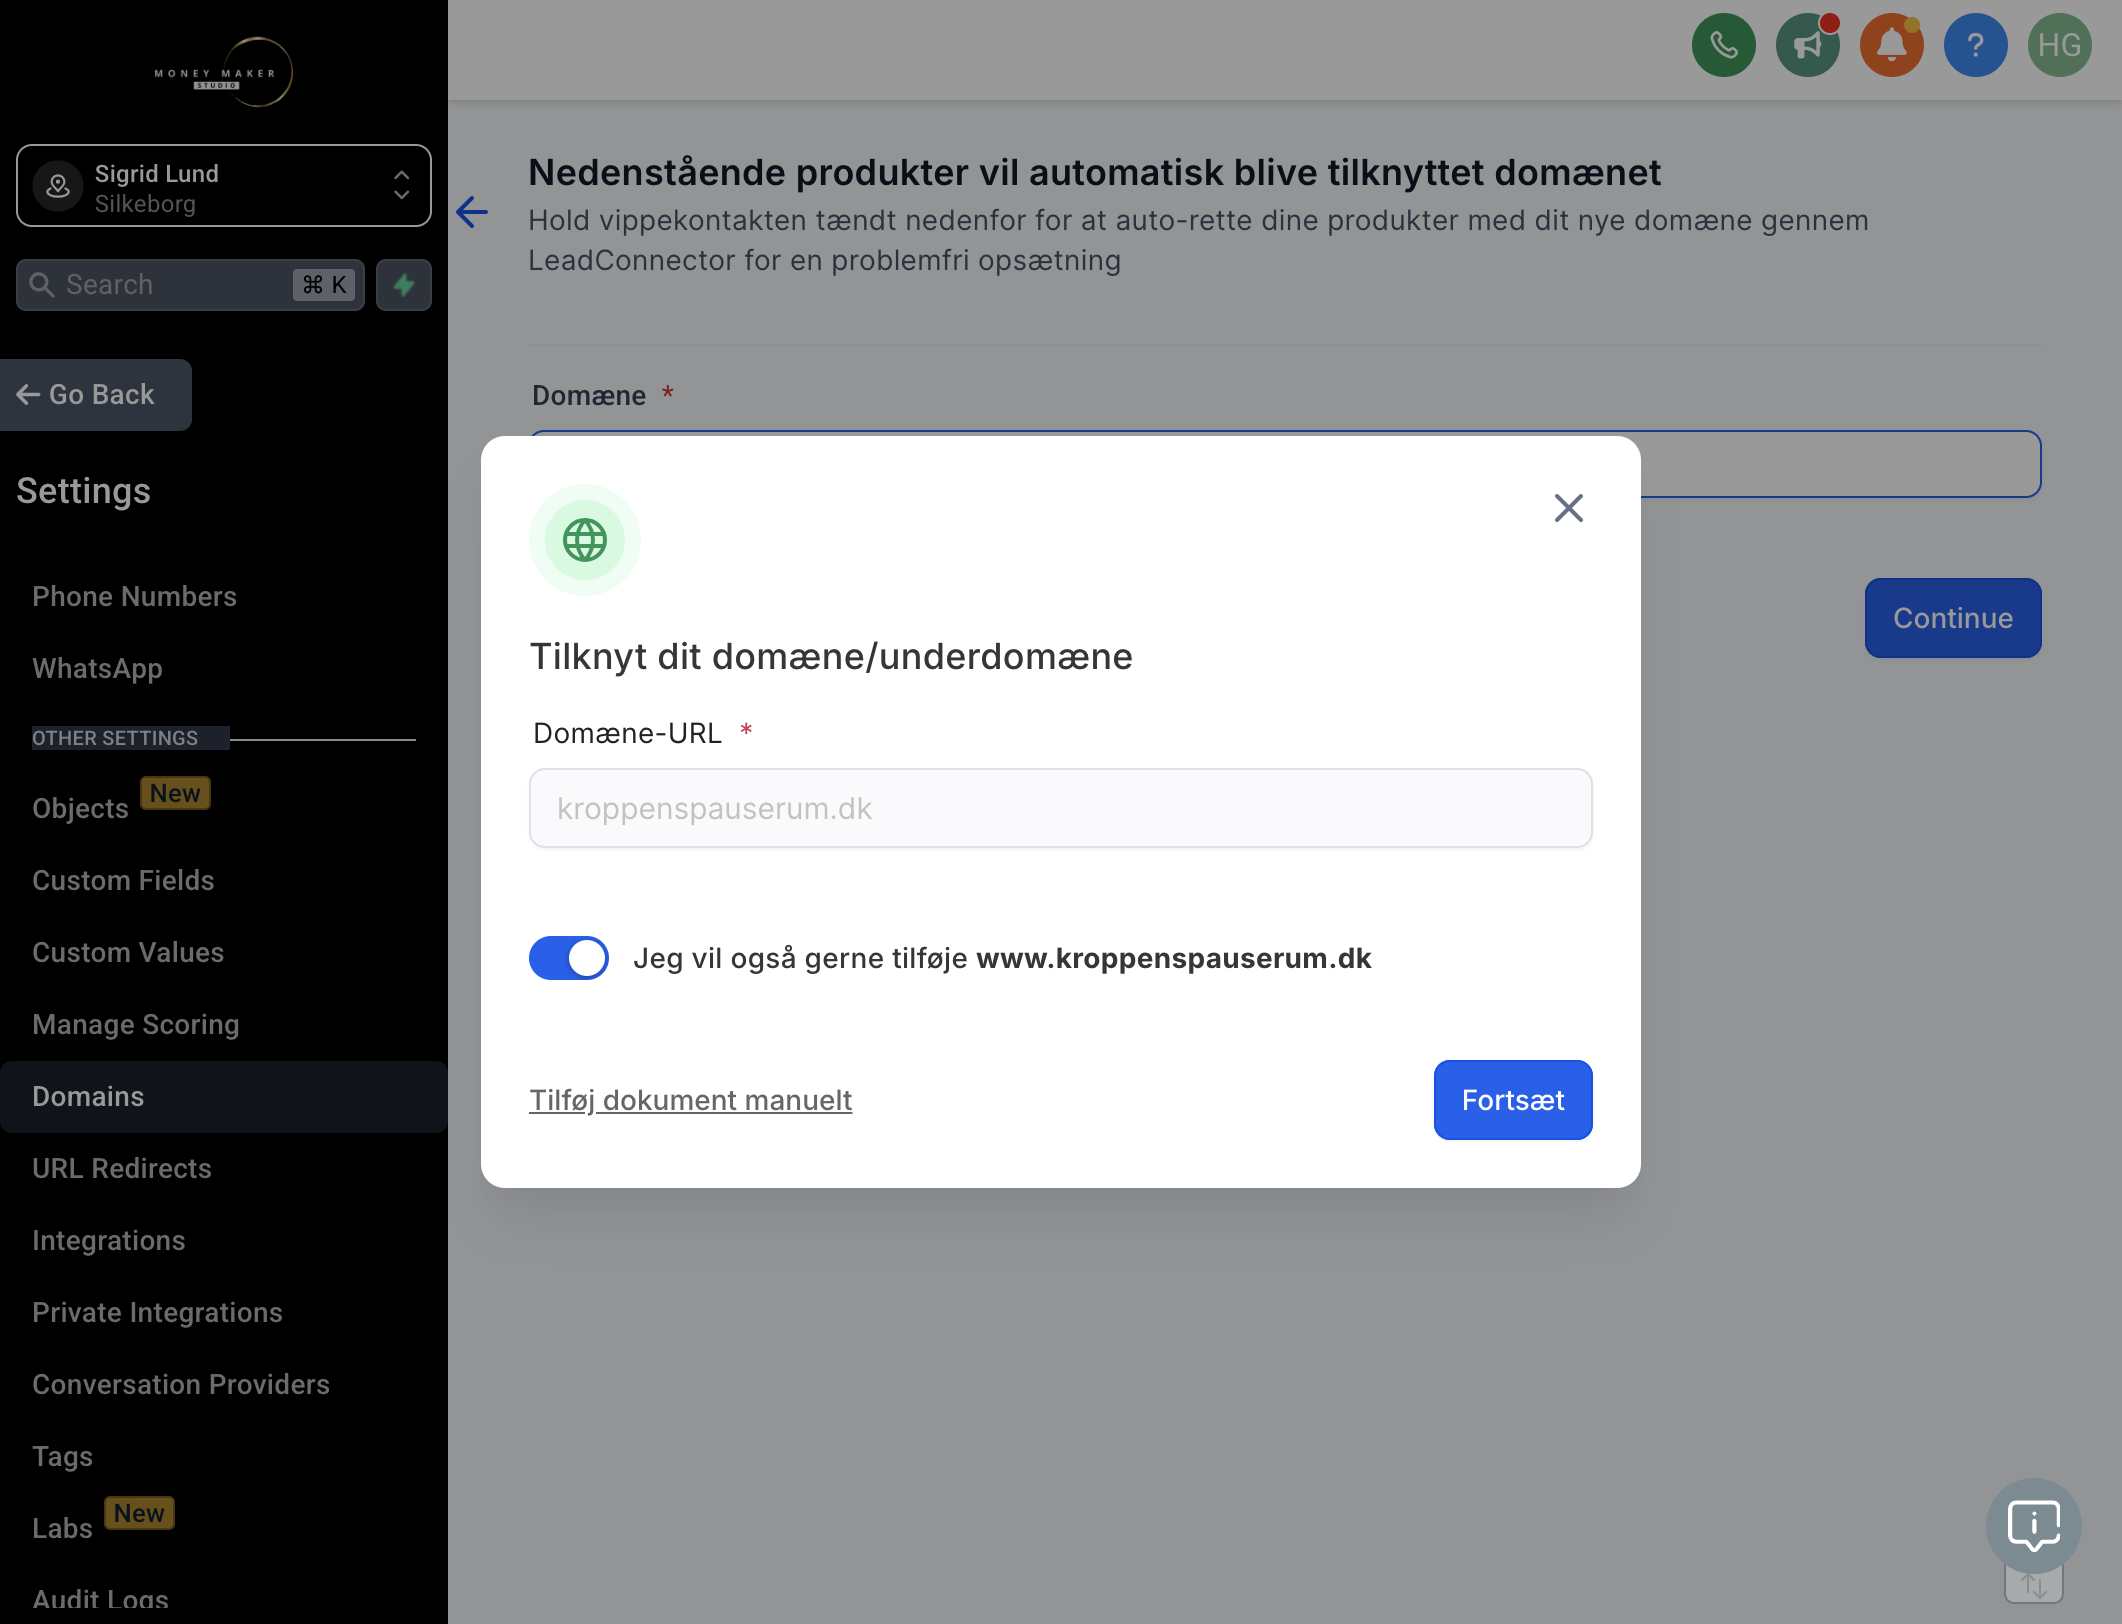The height and width of the screenshot is (1624, 2122).
Task: Open Labs settings page
Action: point(62,1529)
